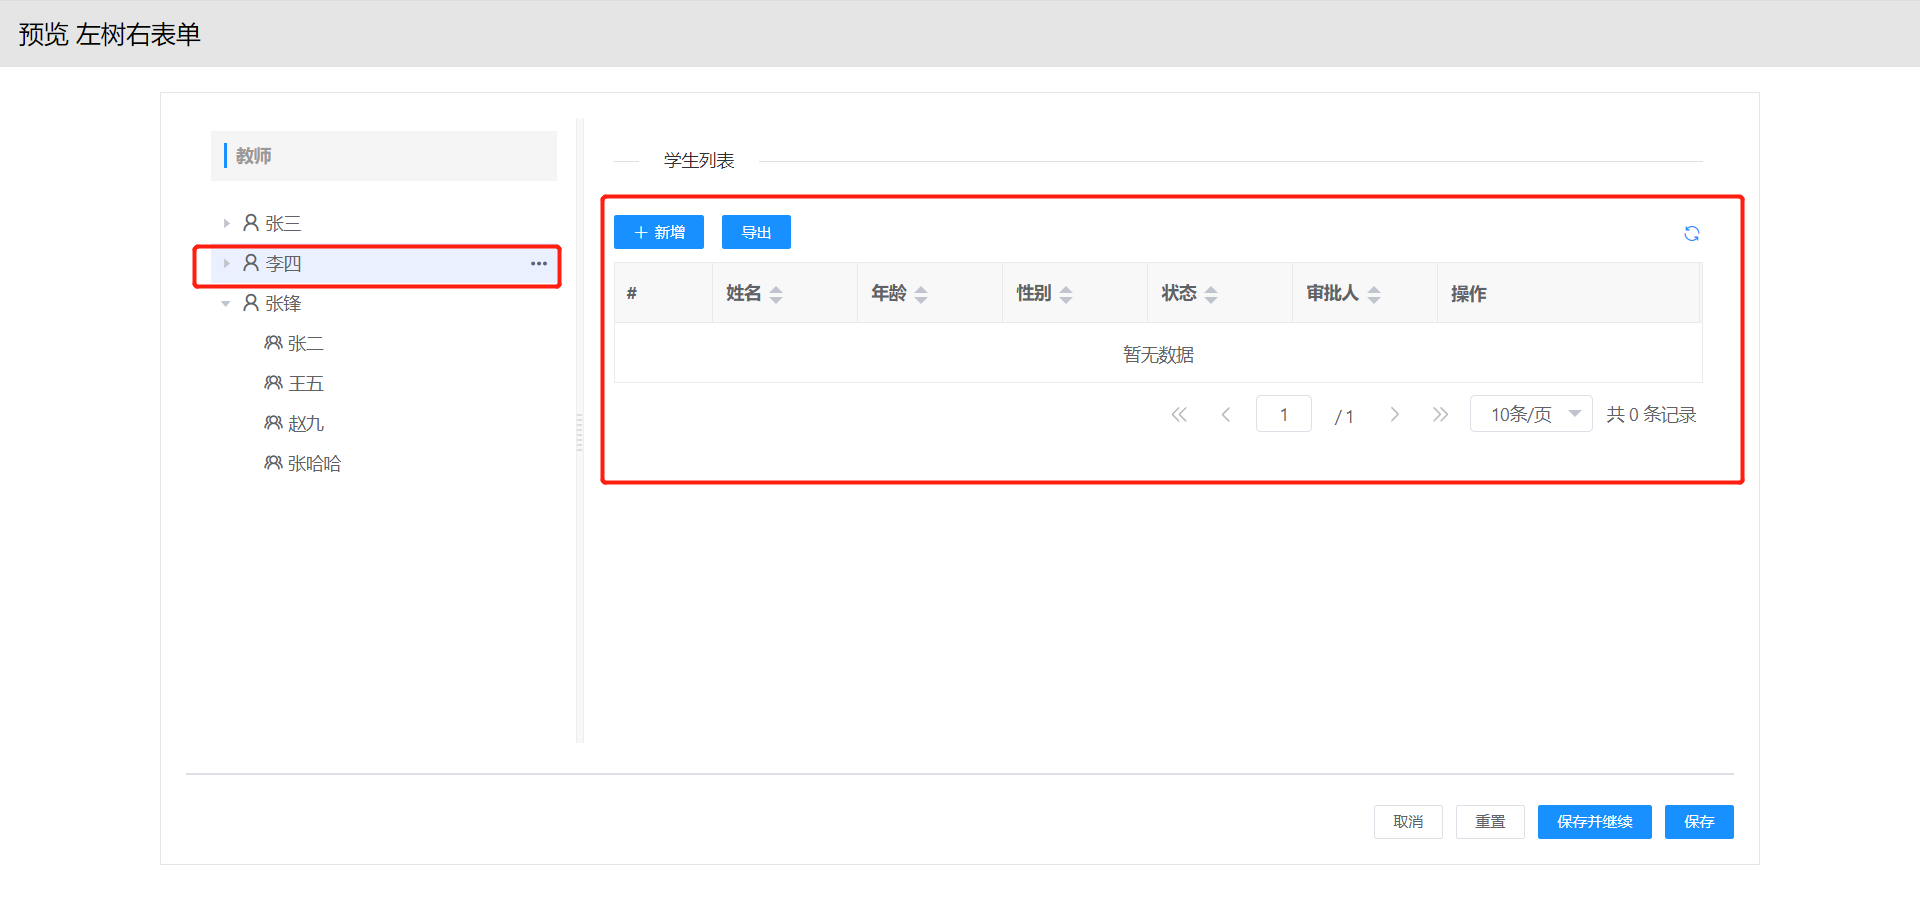1920x902 pixels.
Task: Go to the first page of results
Action: (1179, 415)
